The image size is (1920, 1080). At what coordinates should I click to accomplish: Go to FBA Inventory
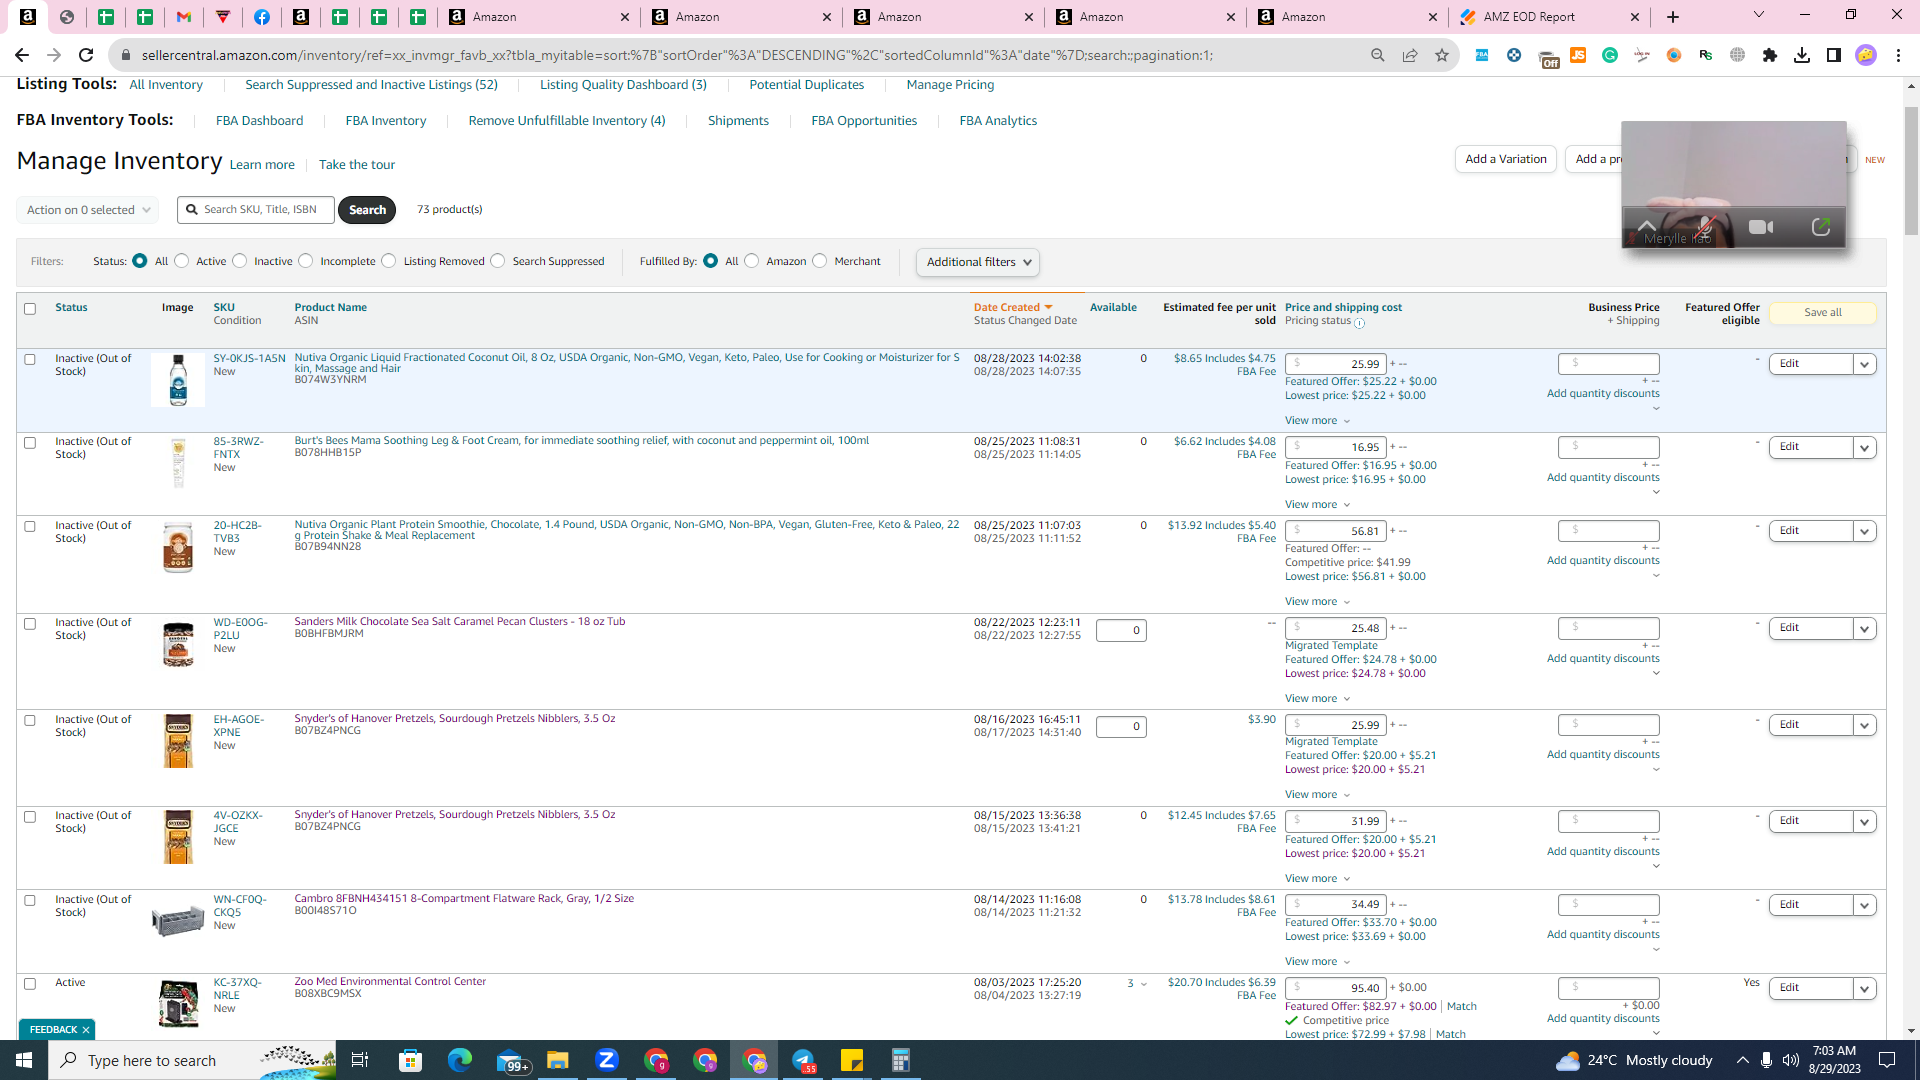pos(386,121)
